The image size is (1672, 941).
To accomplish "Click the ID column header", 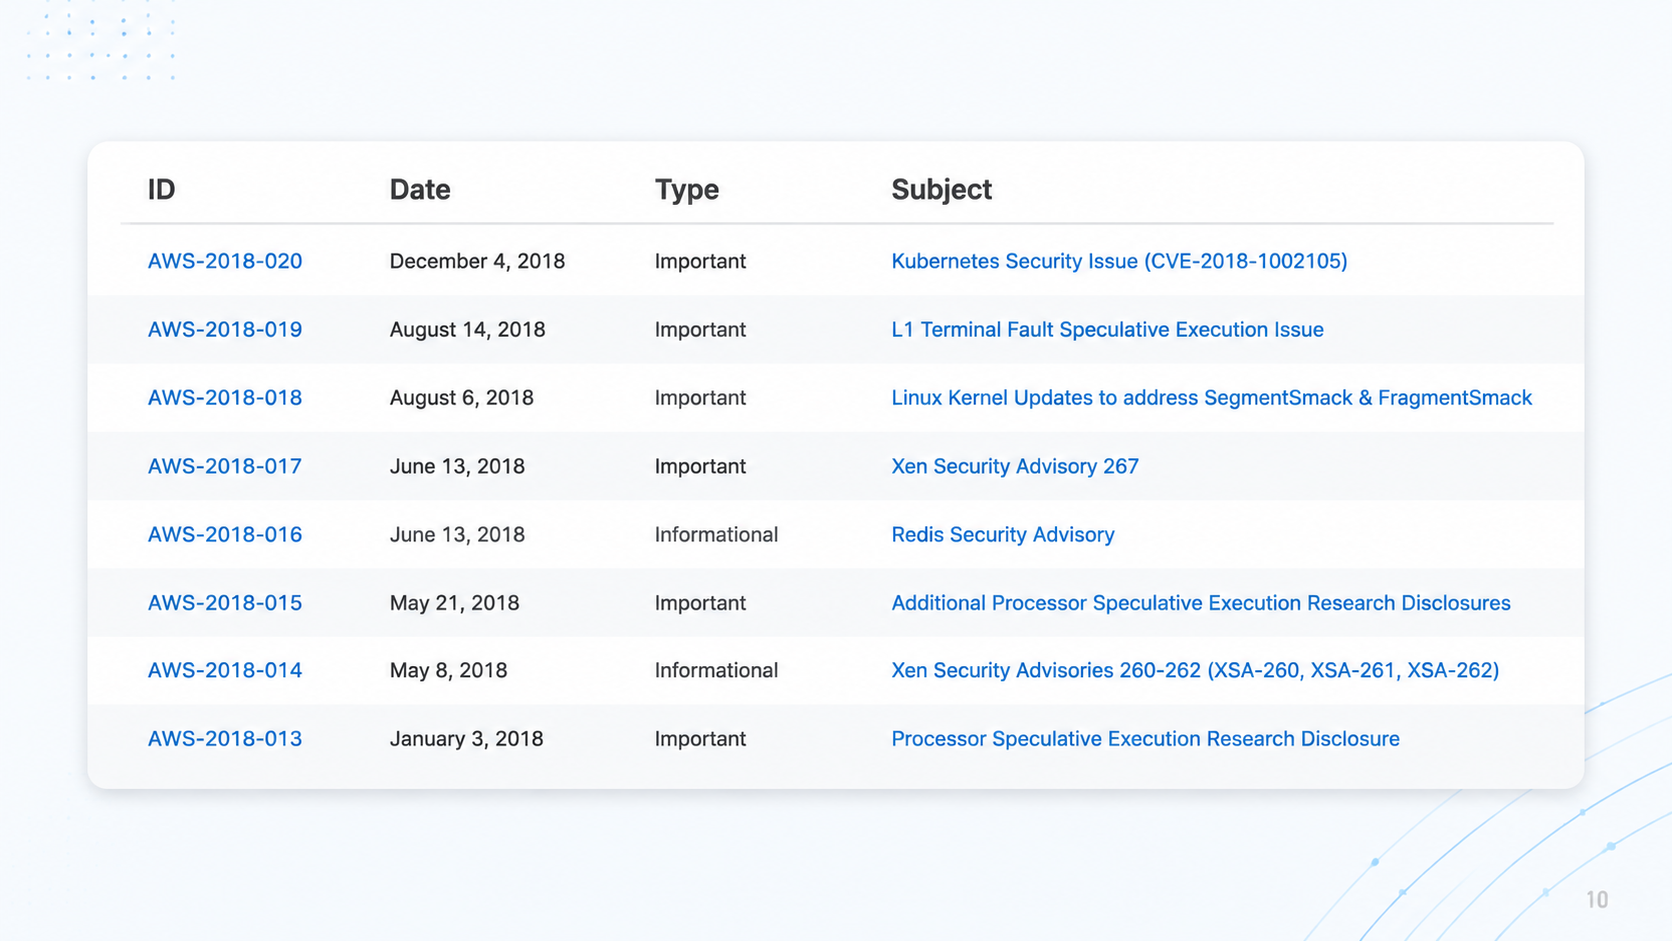I will (x=162, y=189).
